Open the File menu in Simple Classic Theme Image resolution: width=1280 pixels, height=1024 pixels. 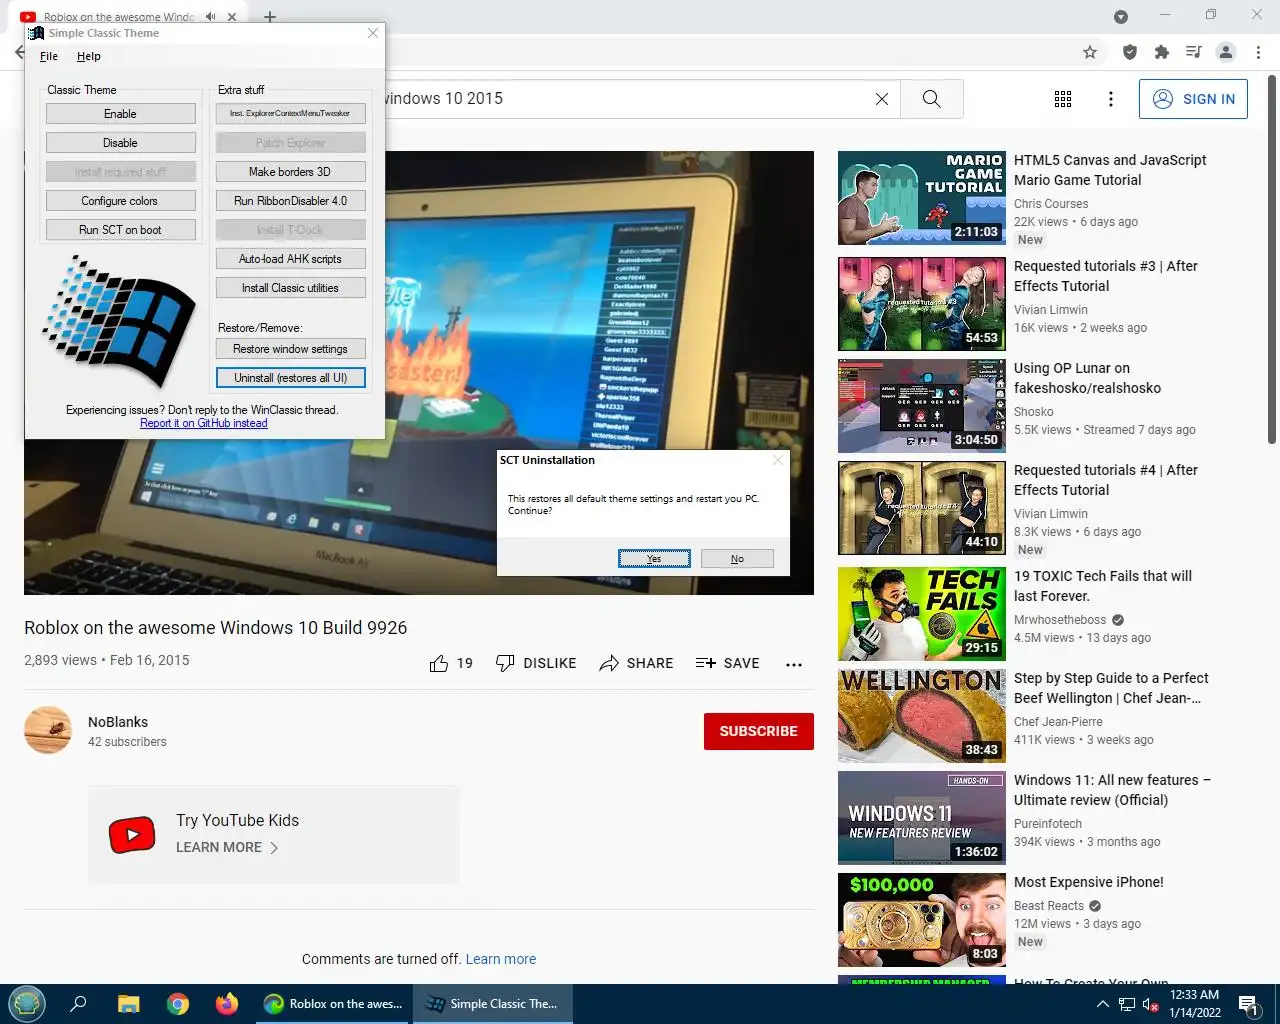pyautogui.click(x=49, y=57)
